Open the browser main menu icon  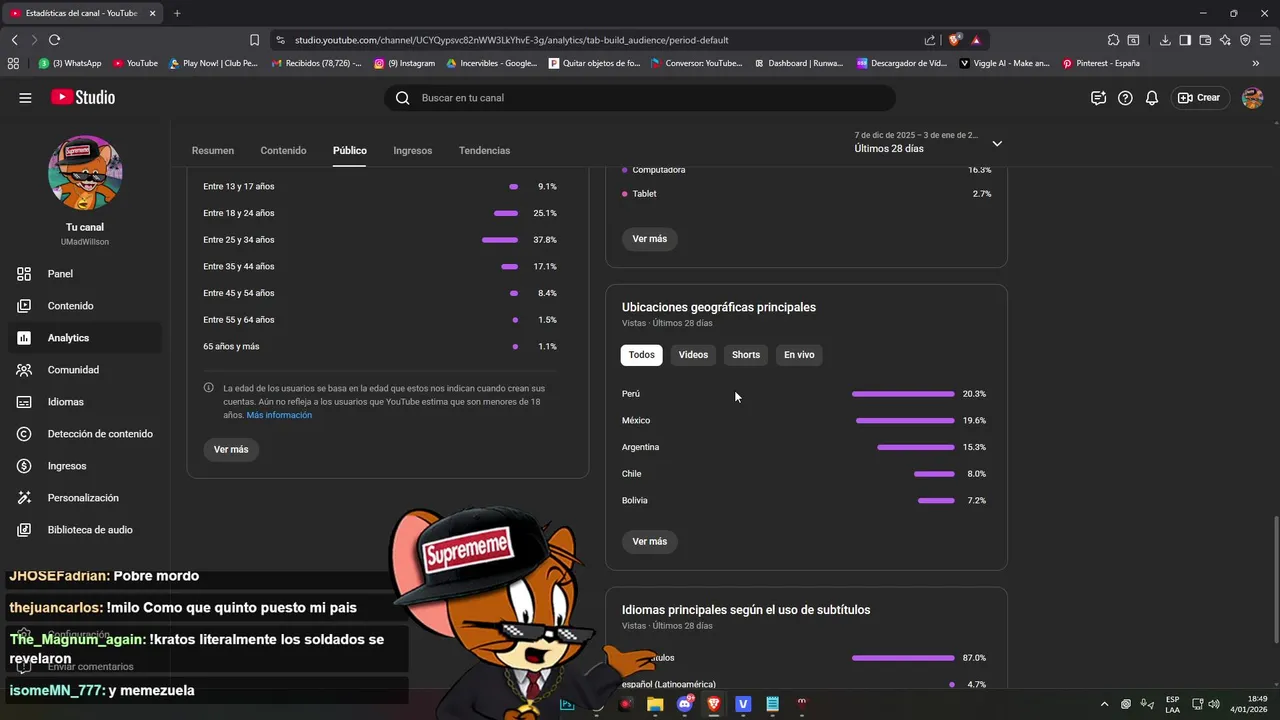[x=1265, y=40]
